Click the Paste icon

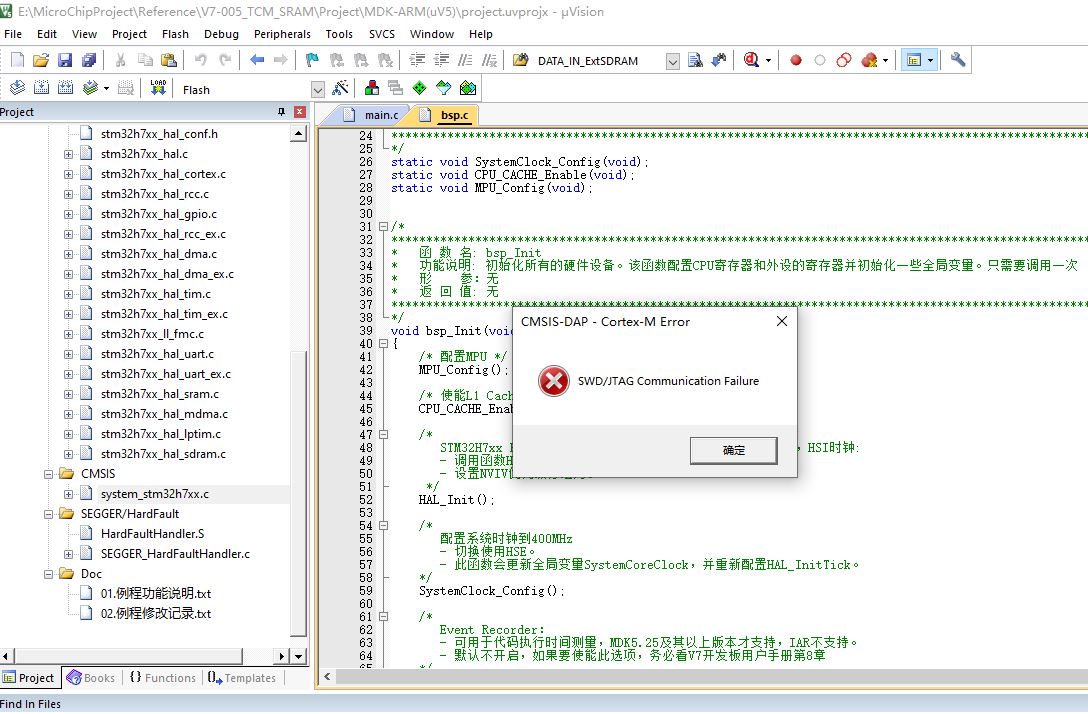pos(169,60)
